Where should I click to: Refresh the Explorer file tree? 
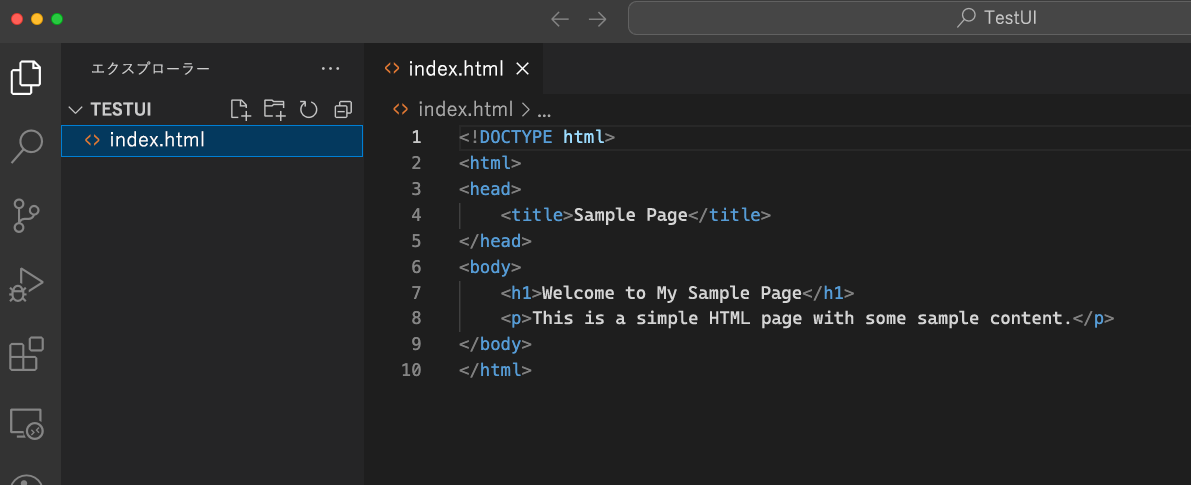(x=308, y=110)
